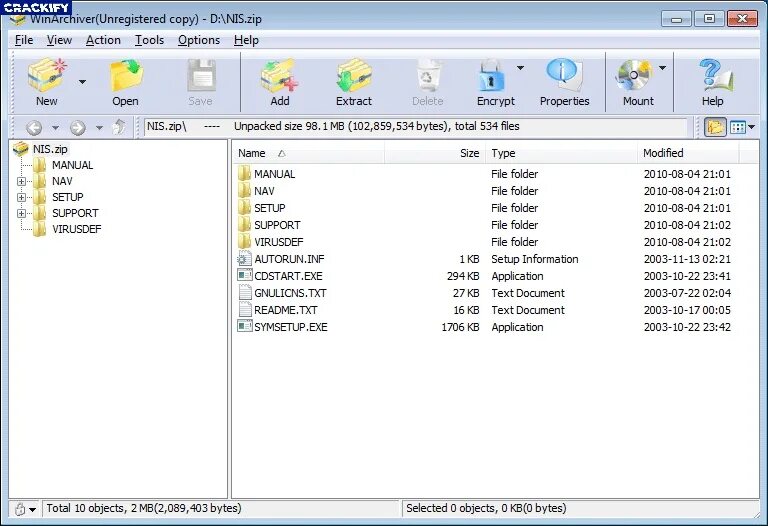The image size is (768, 526).
Task: Select the CDSTART.EXE application icon
Action: (244, 276)
